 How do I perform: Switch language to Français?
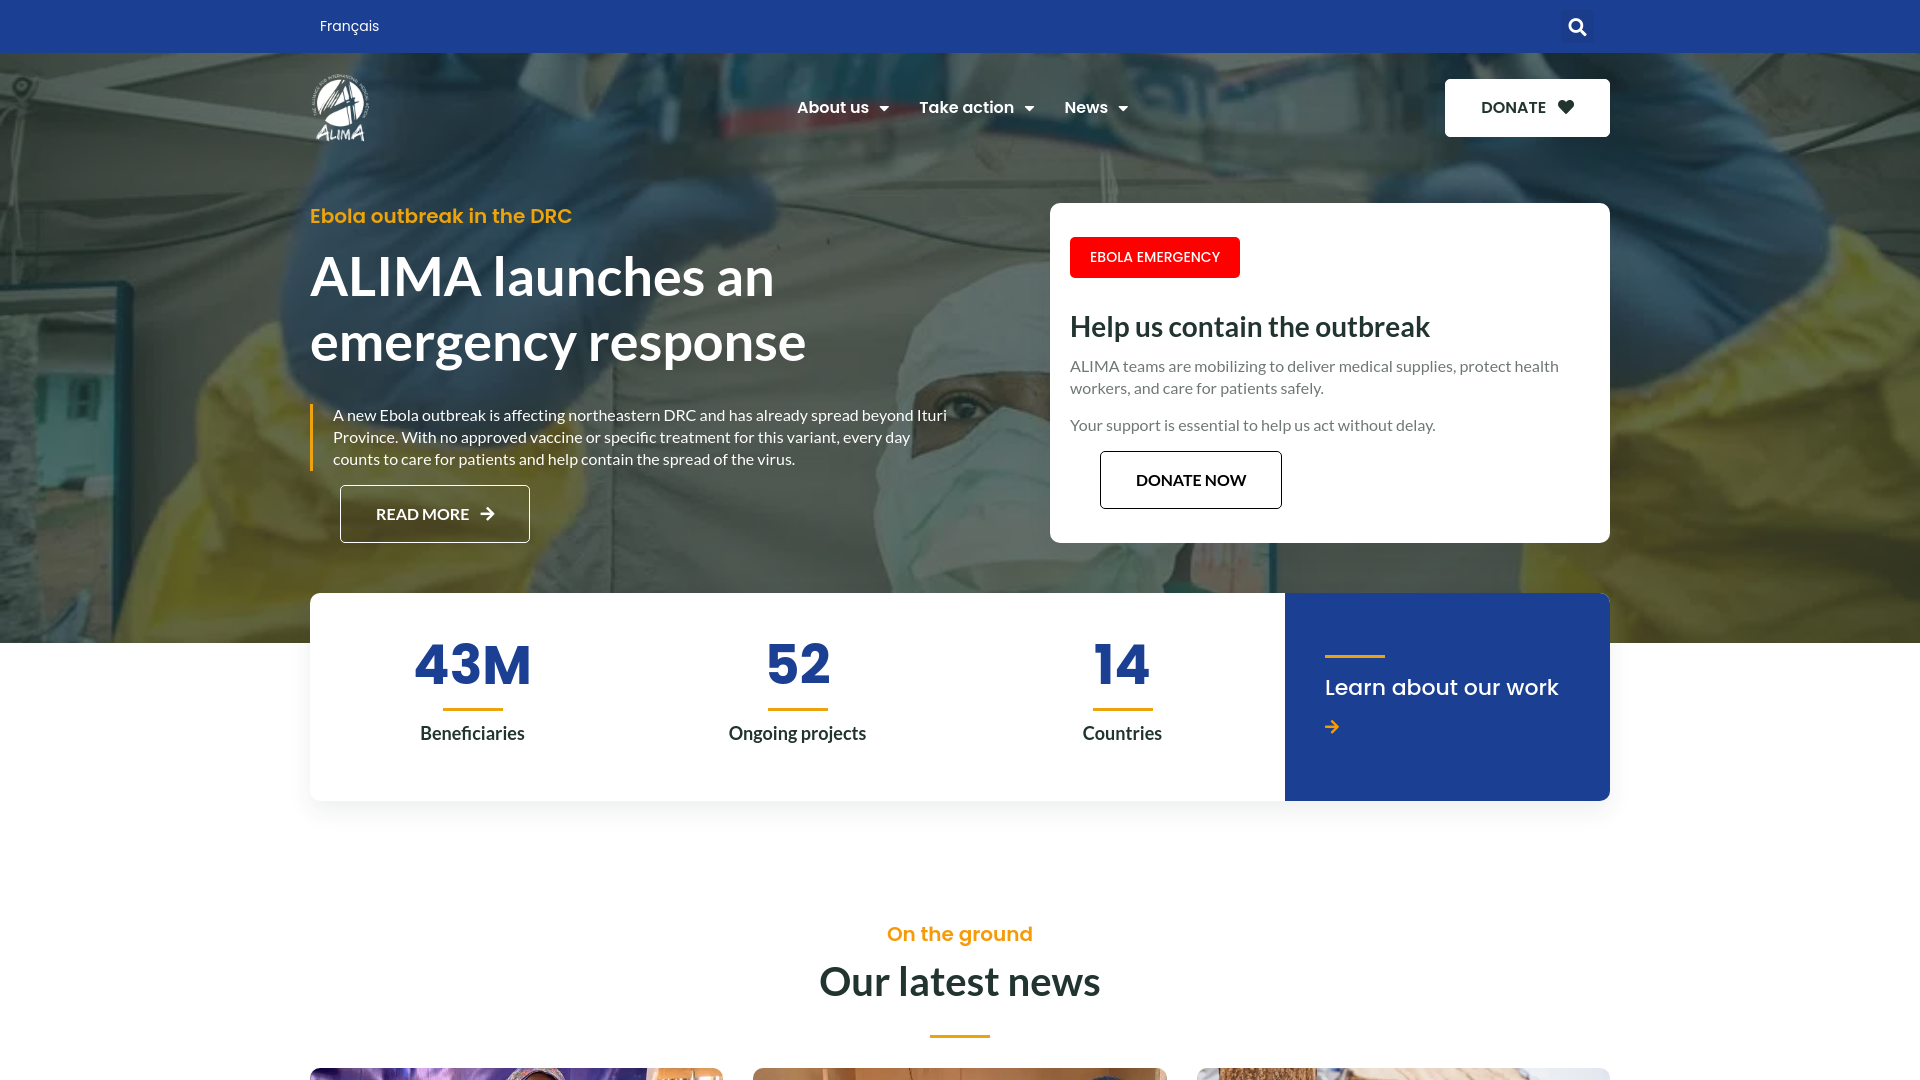click(x=349, y=26)
